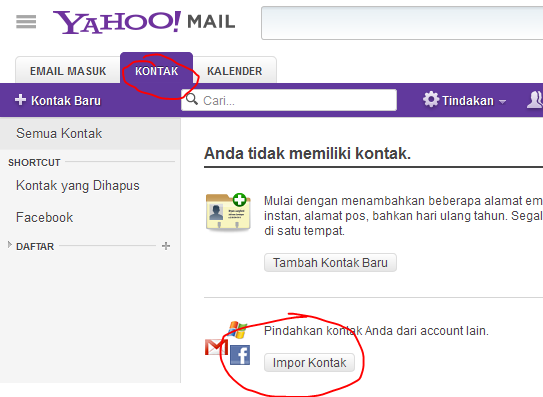The image size is (543, 397).
Task: Click the people icon right of Tindakan
Action: pos(535,100)
